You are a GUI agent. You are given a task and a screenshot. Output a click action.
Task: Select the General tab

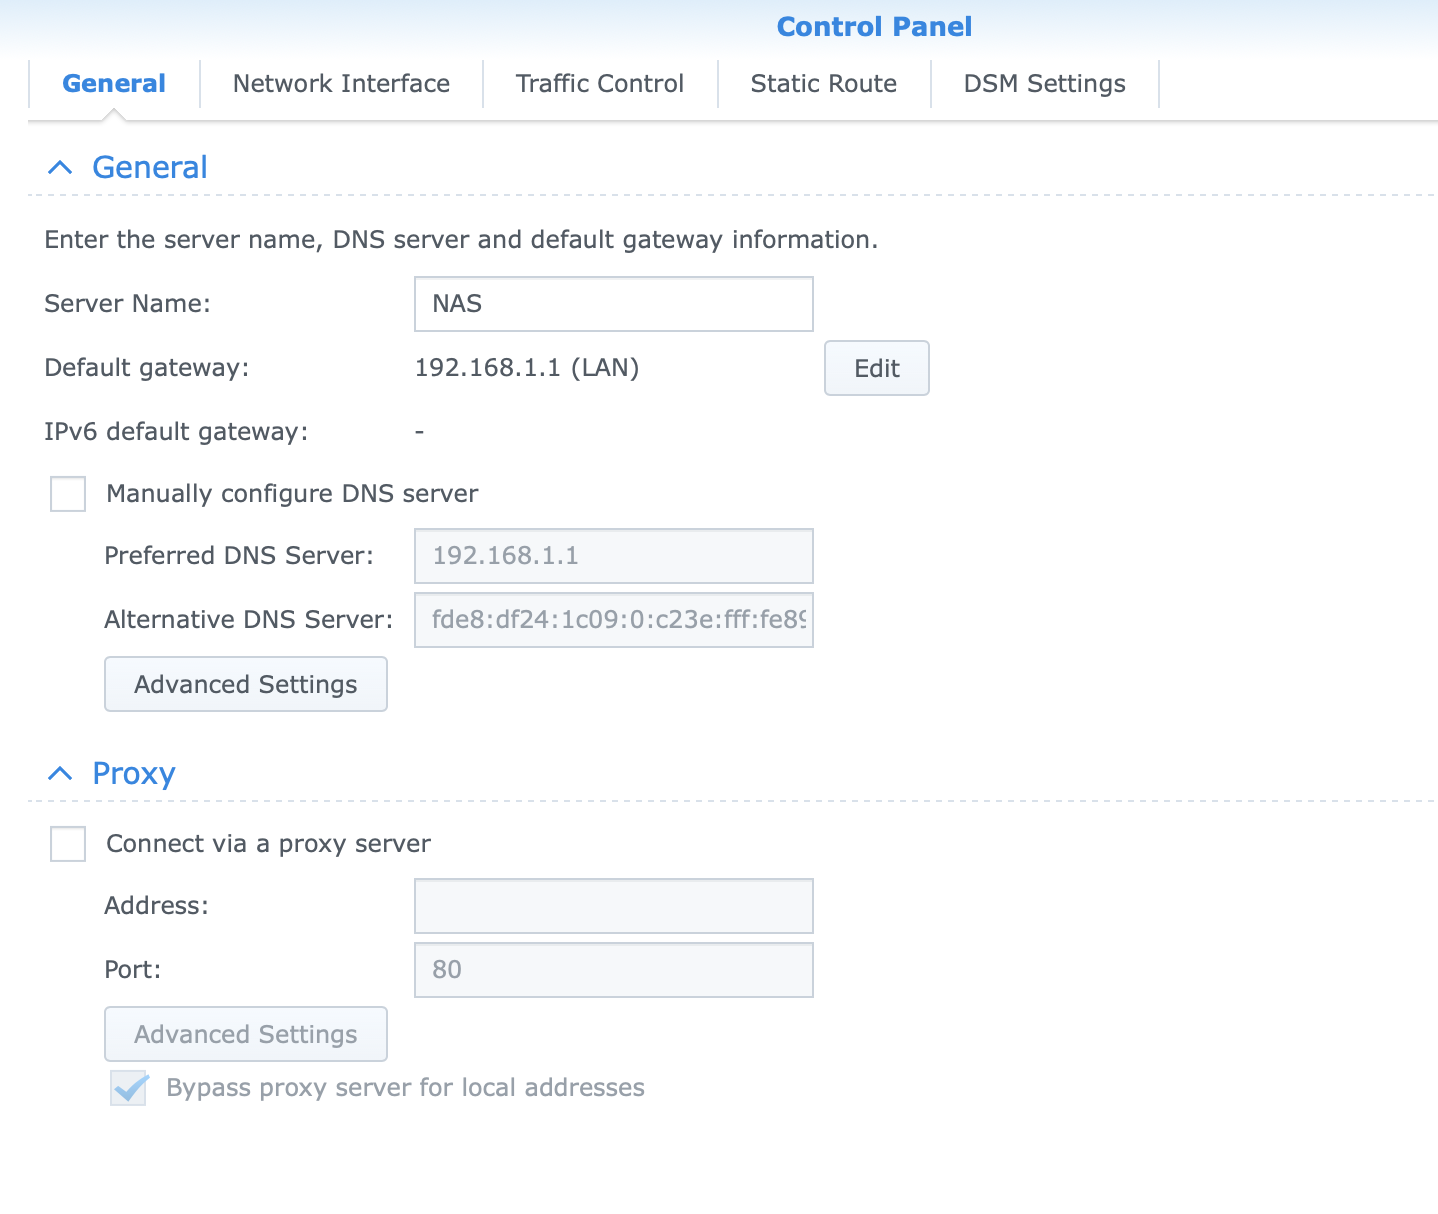114,84
